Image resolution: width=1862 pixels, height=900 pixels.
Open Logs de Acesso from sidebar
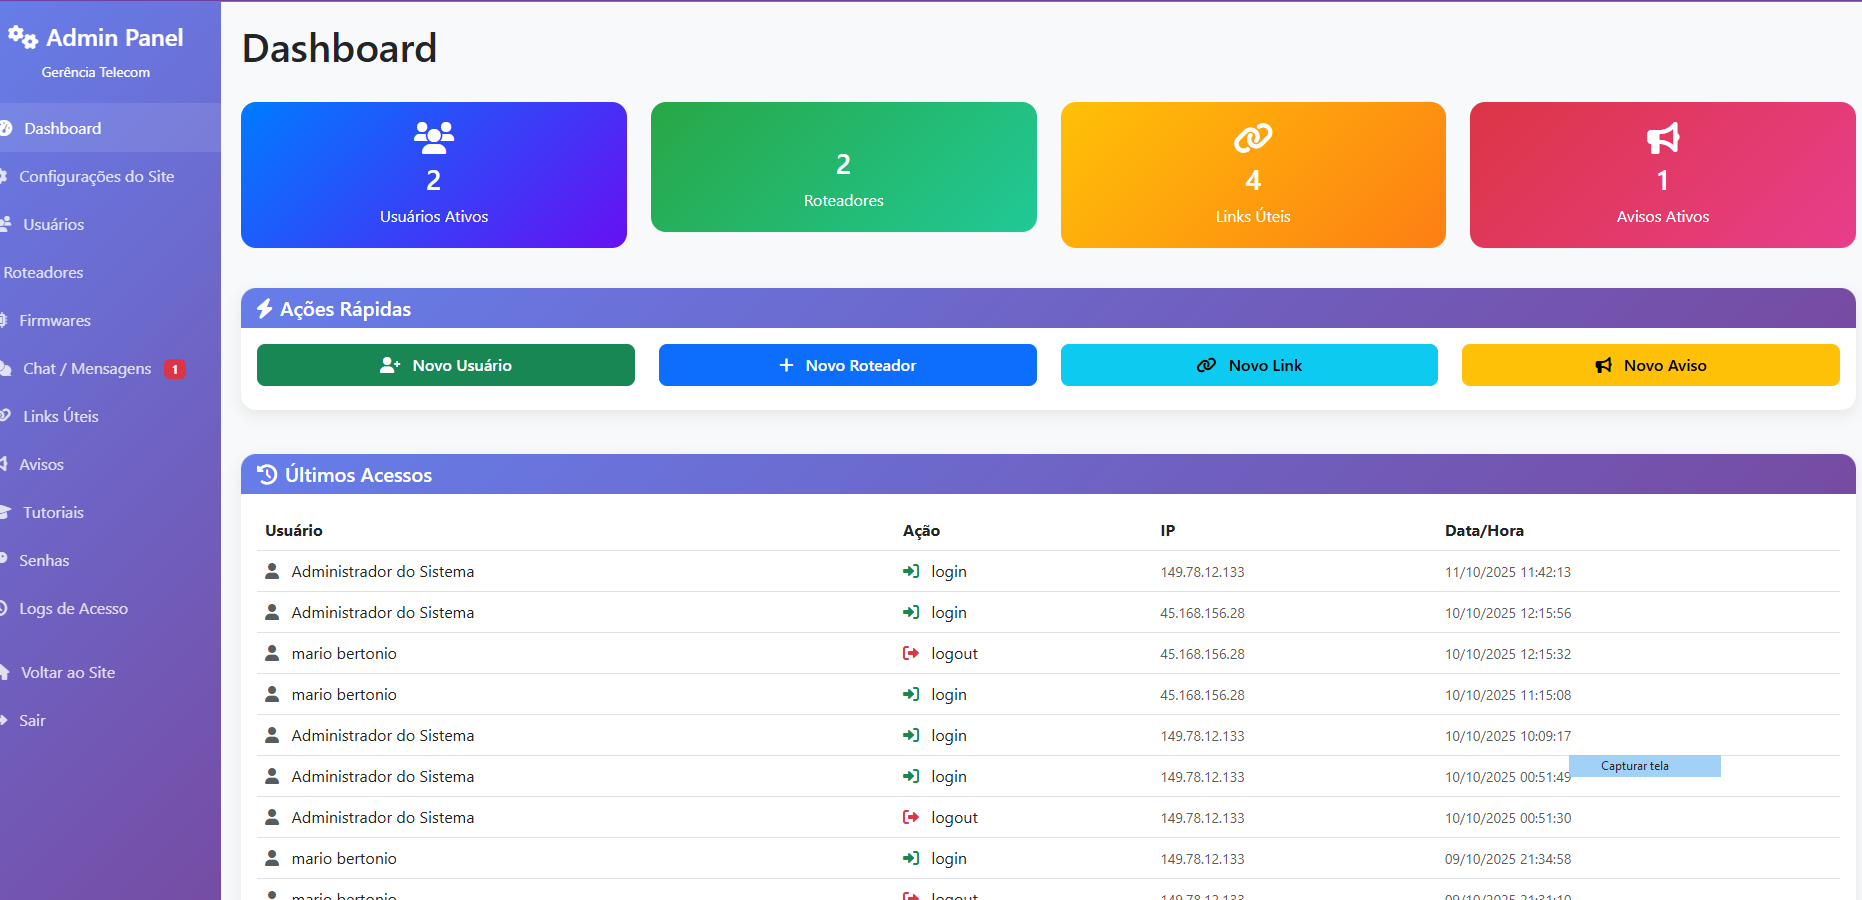coord(73,609)
